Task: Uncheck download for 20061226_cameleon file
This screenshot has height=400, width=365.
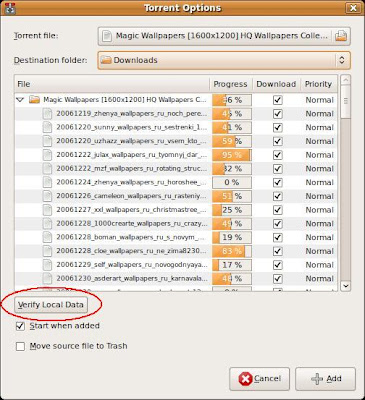Action: [x=277, y=196]
